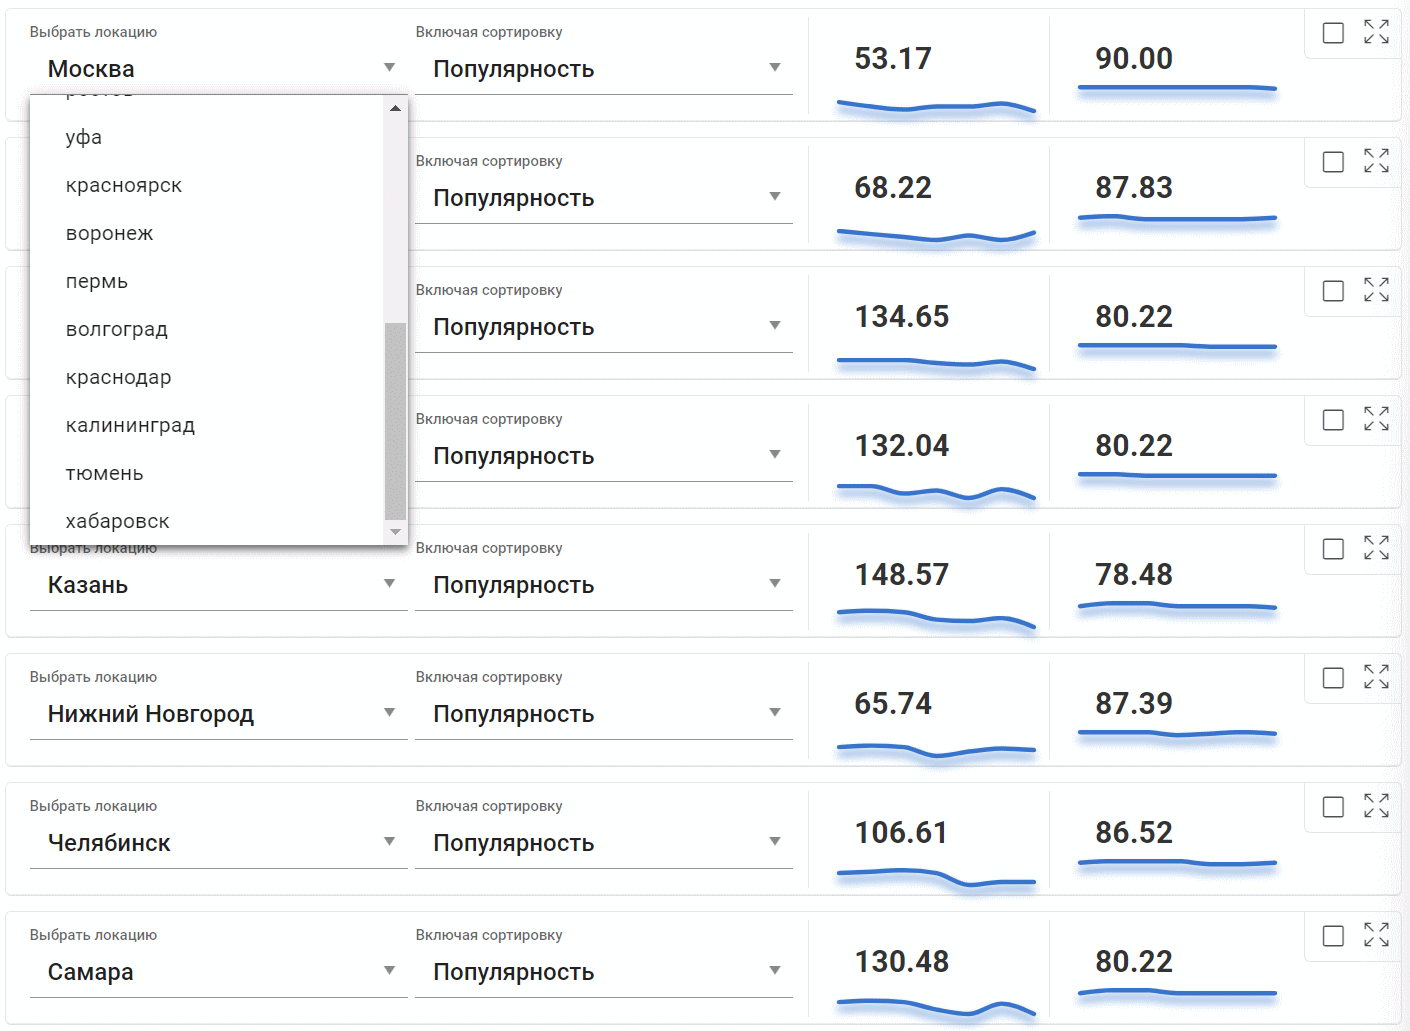Image resolution: width=1410 pixels, height=1031 pixels.
Task: Expand the Челябинск row to fullscreen
Action: (x=1376, y=806)
